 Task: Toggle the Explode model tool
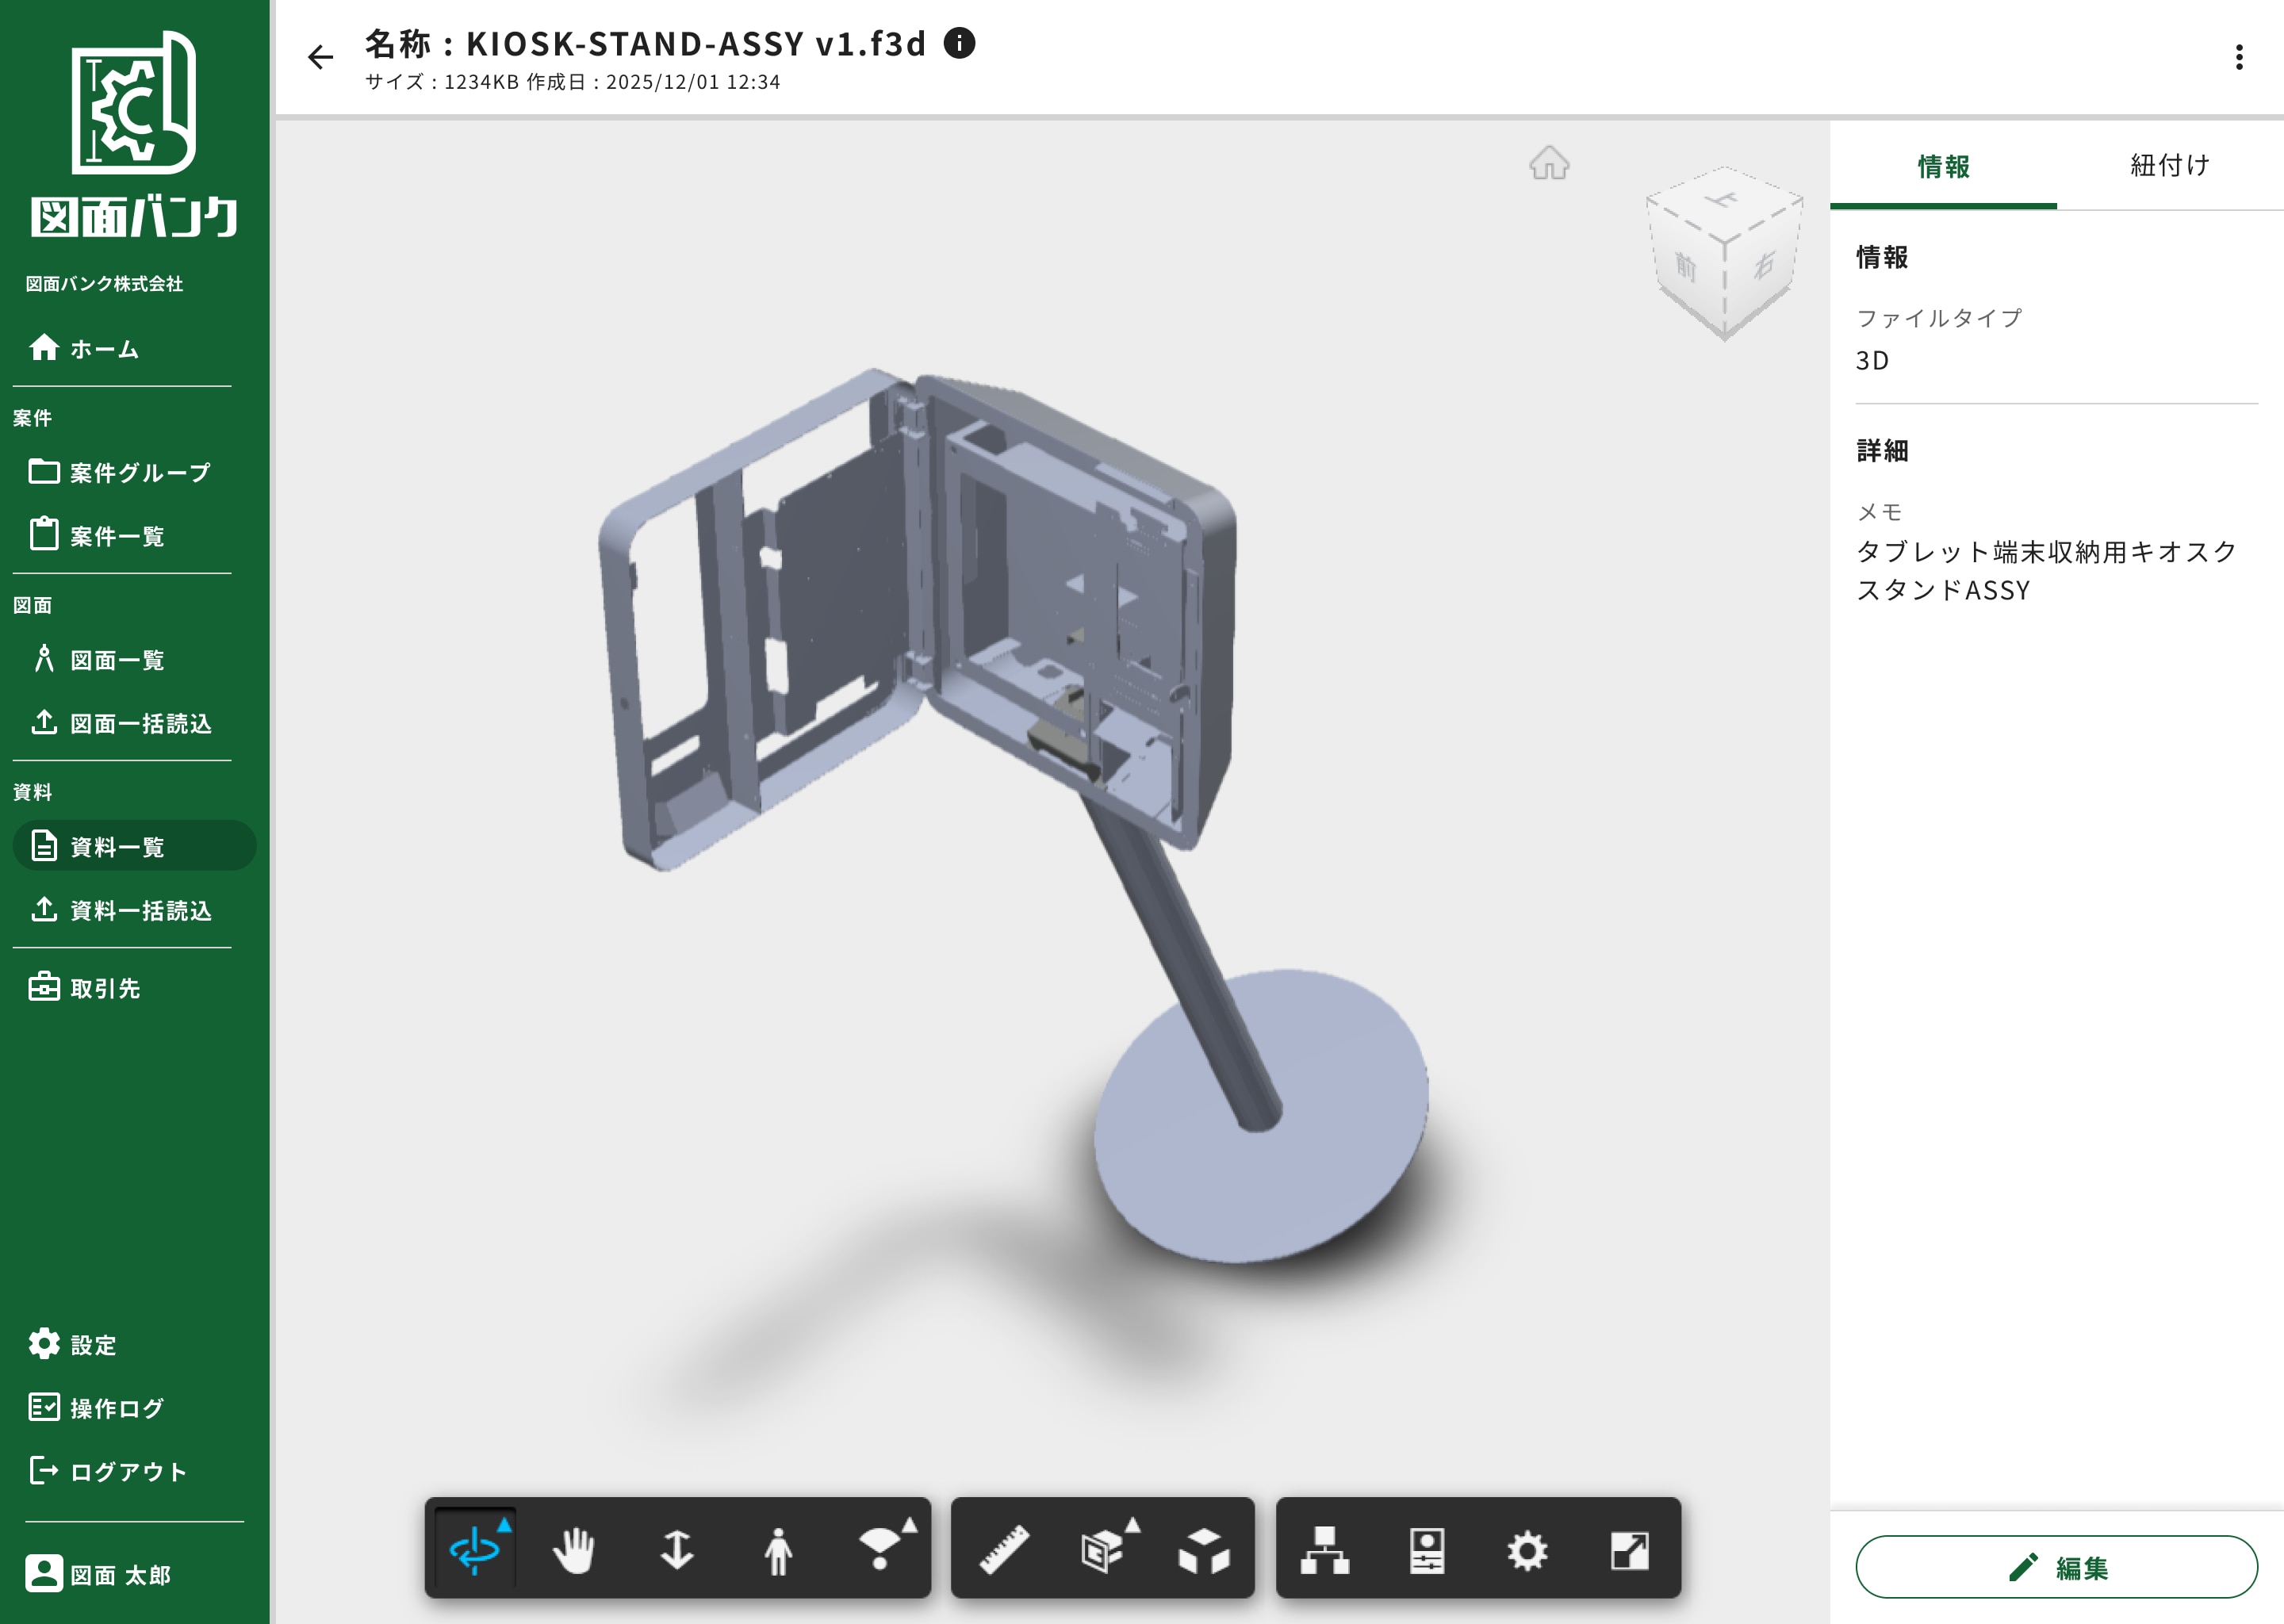(1204, 1550)
